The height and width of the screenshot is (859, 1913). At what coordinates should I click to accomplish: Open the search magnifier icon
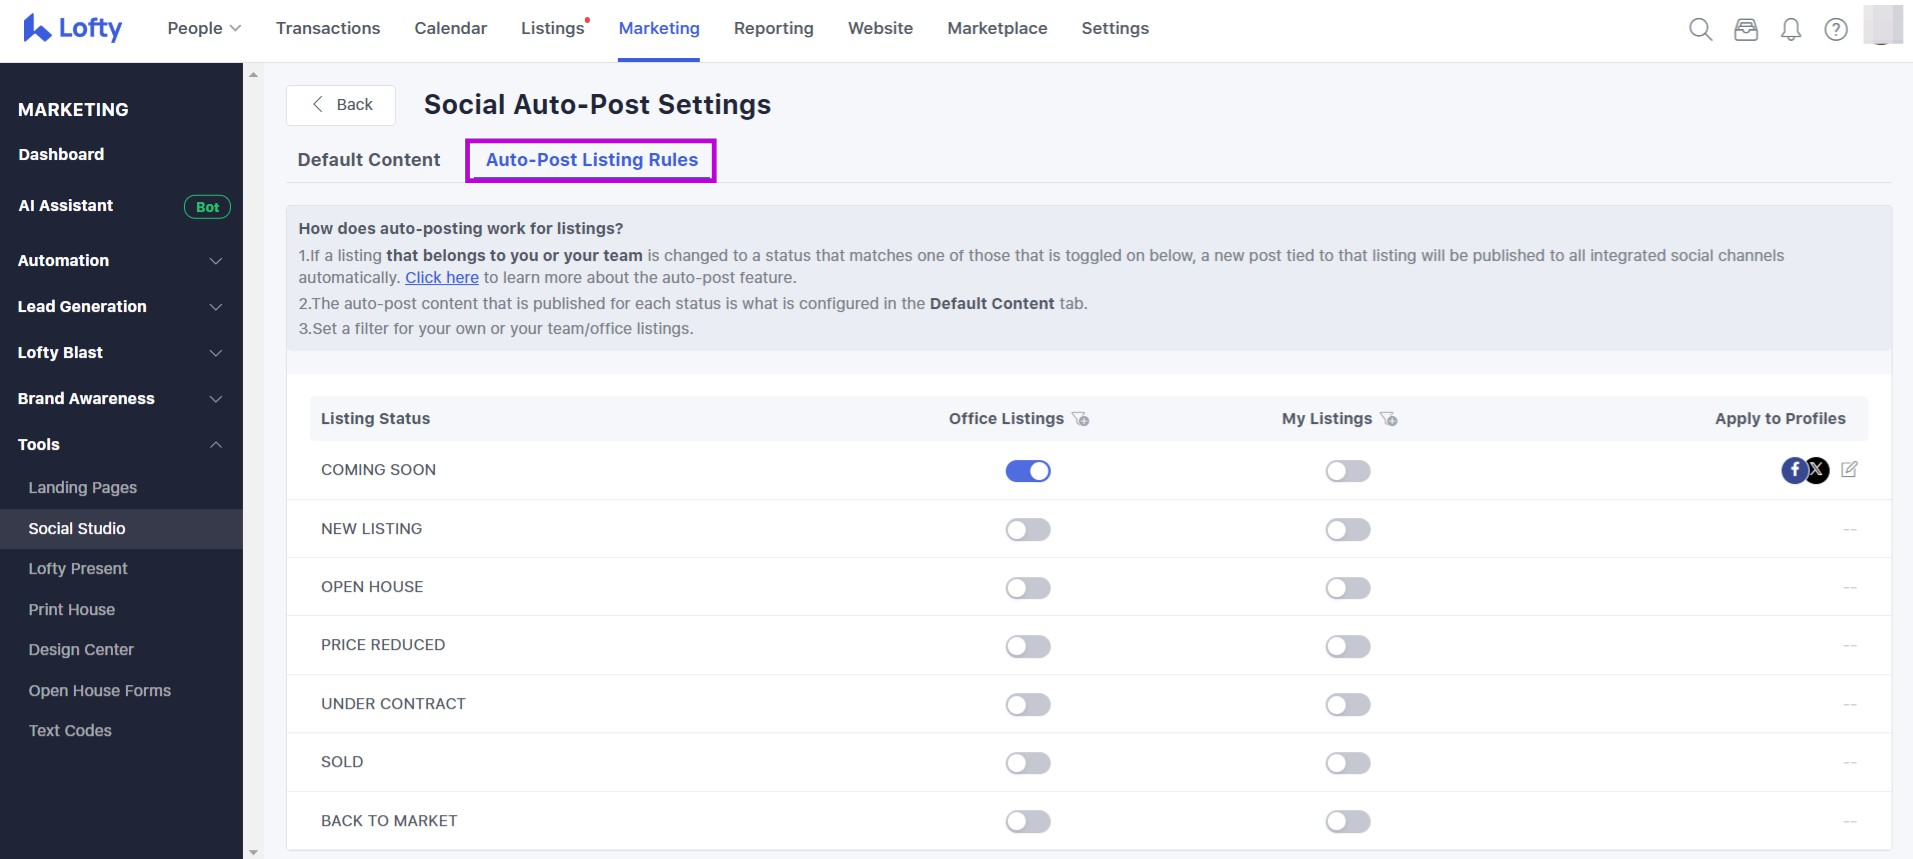coord(1700,29)
